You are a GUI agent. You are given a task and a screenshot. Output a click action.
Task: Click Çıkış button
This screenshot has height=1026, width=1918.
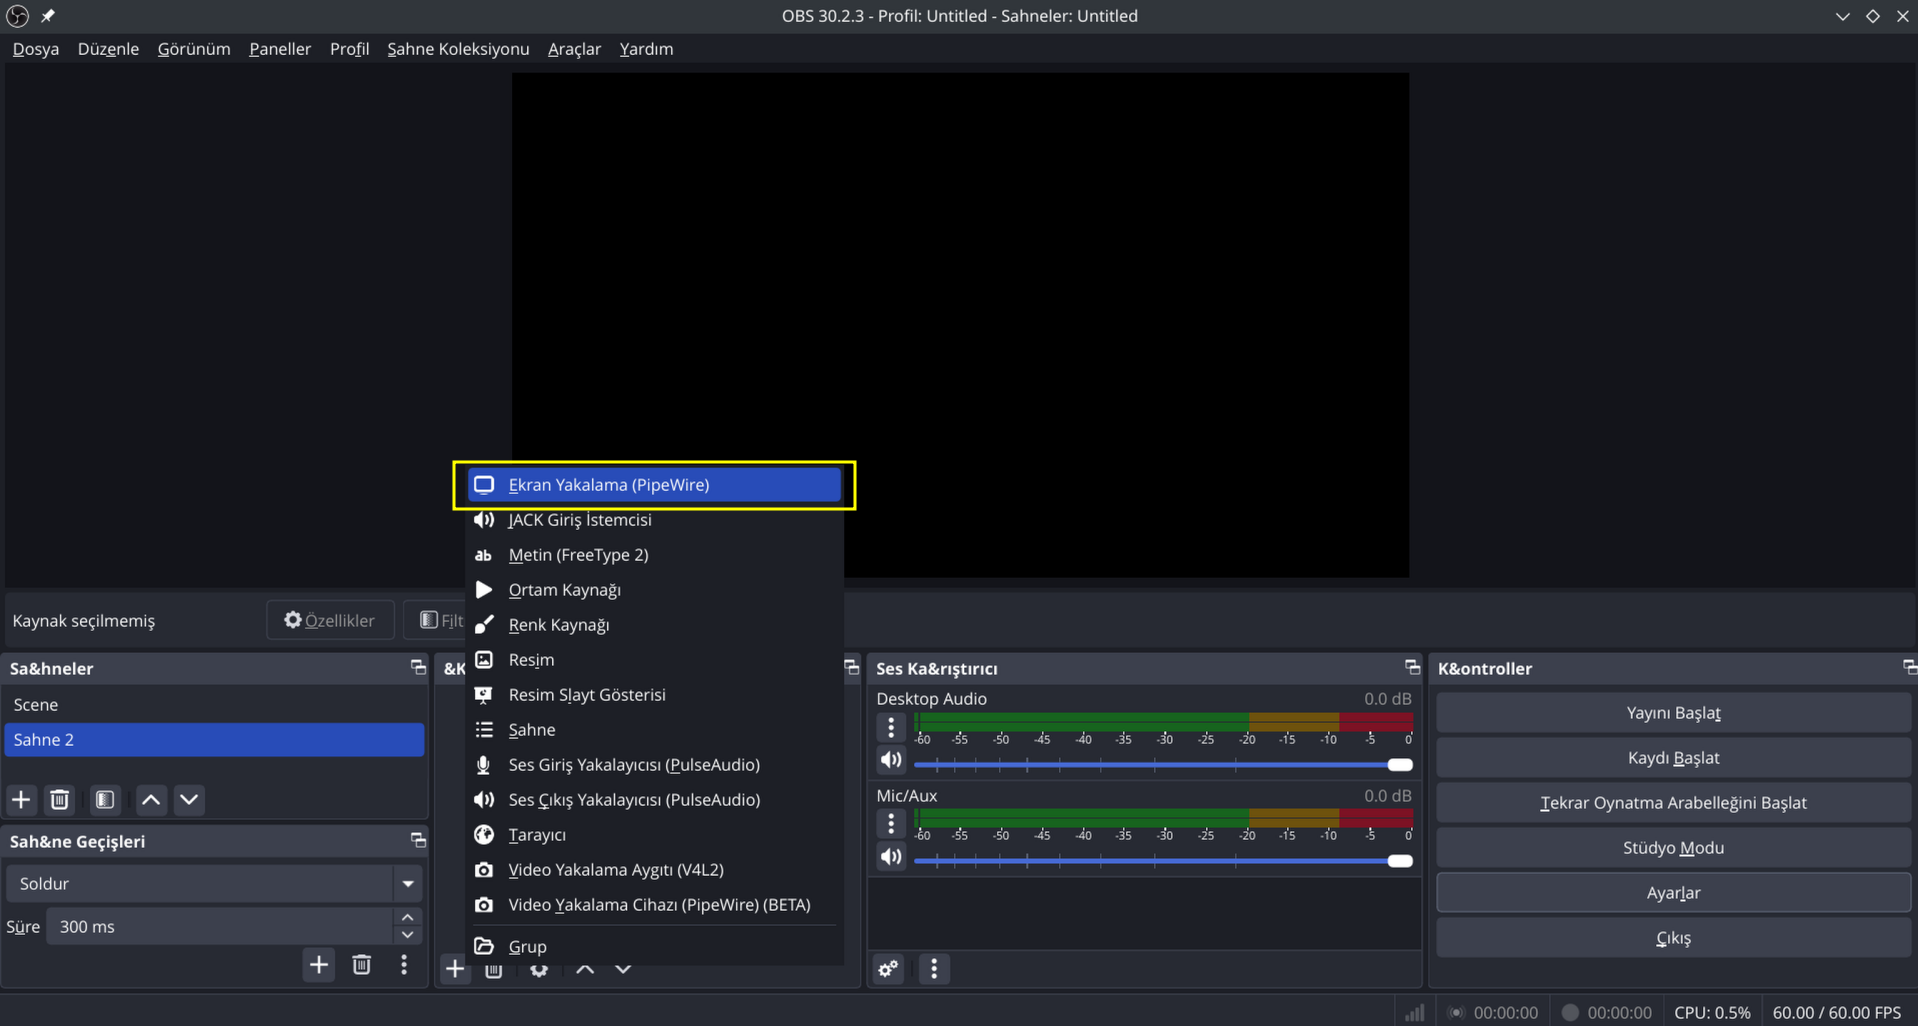1673,938
